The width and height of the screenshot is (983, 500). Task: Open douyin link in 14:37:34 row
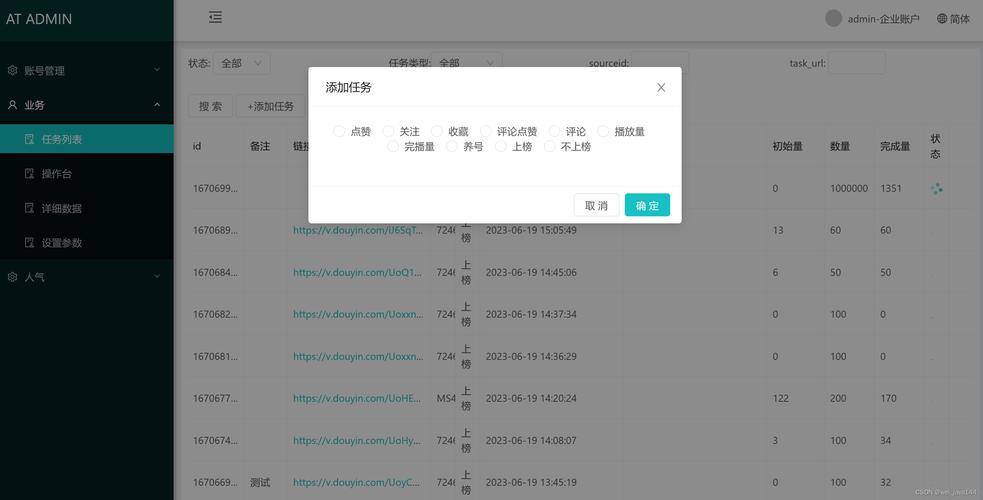point(358,315)
